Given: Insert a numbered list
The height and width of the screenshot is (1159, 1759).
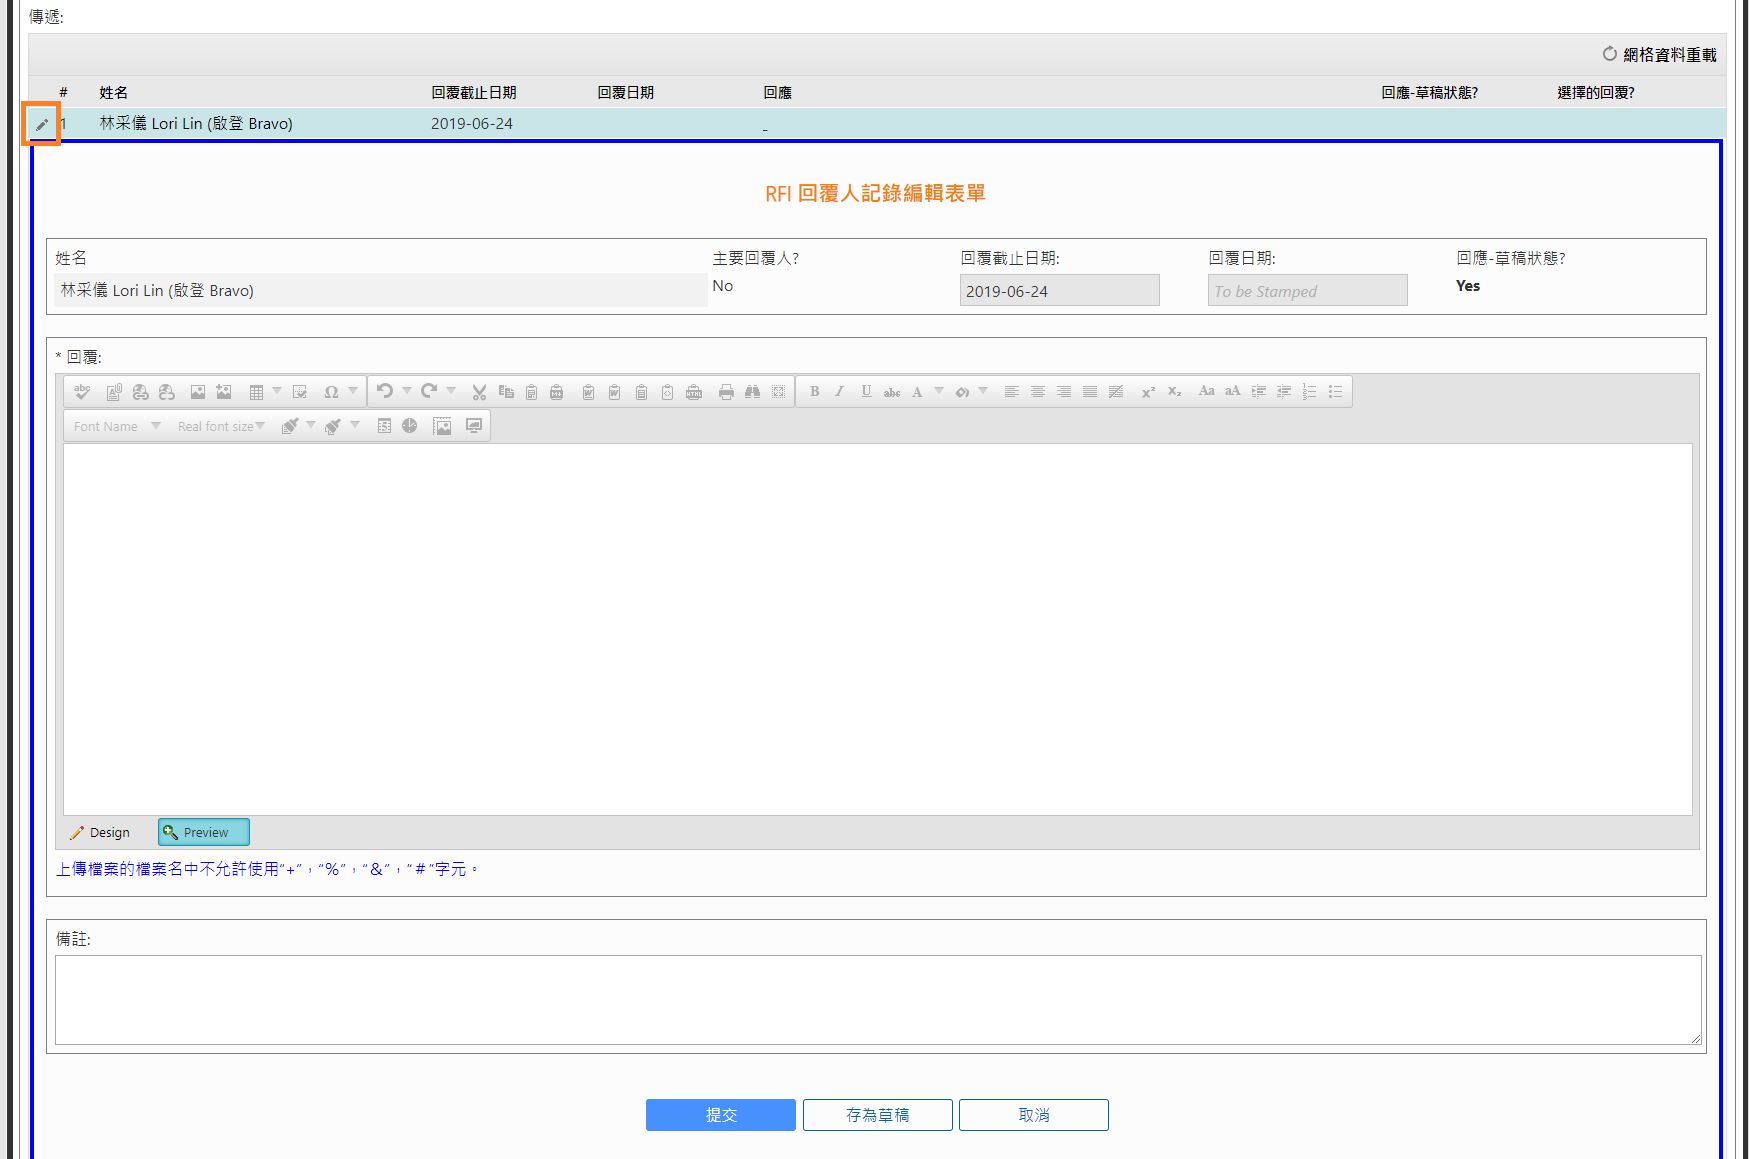Looking at the screenshot, I should [x=1309, y=392].
